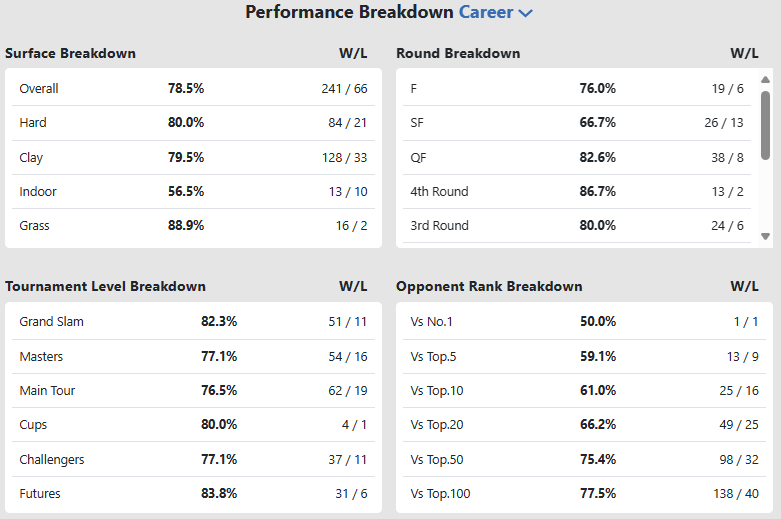Click the Round Breakdown scroll up arrow
The height and width of the screenshot is (519, 781).
pos(765,80)
